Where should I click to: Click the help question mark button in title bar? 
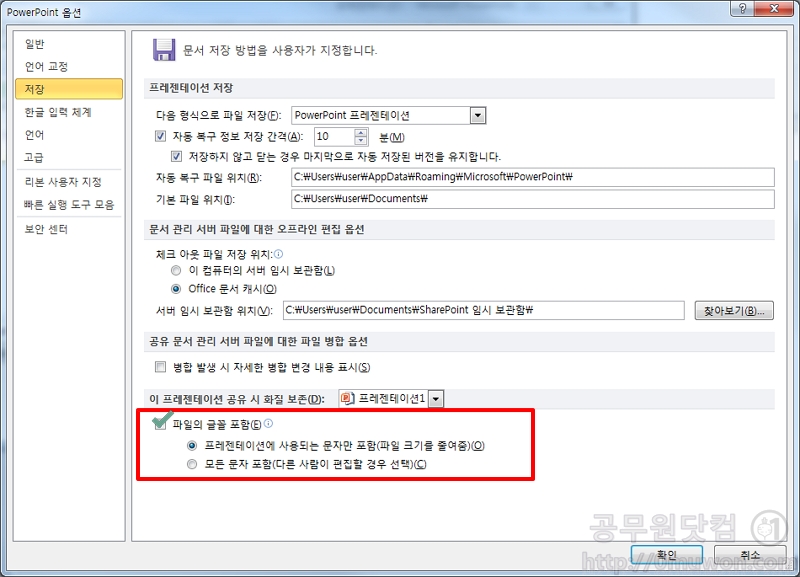[x=743, y=8]
